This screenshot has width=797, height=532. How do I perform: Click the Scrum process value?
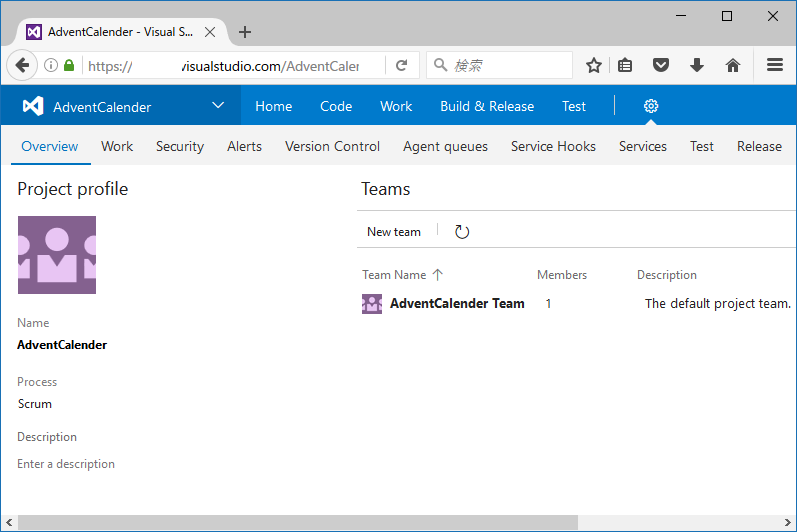pos(35,404)
